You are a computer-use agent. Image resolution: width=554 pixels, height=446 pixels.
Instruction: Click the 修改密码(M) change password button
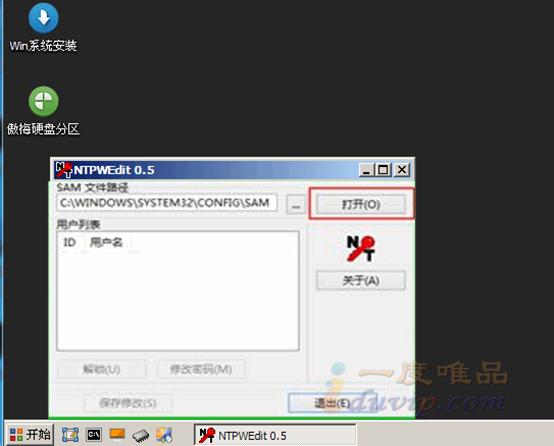tap(201, 369)
